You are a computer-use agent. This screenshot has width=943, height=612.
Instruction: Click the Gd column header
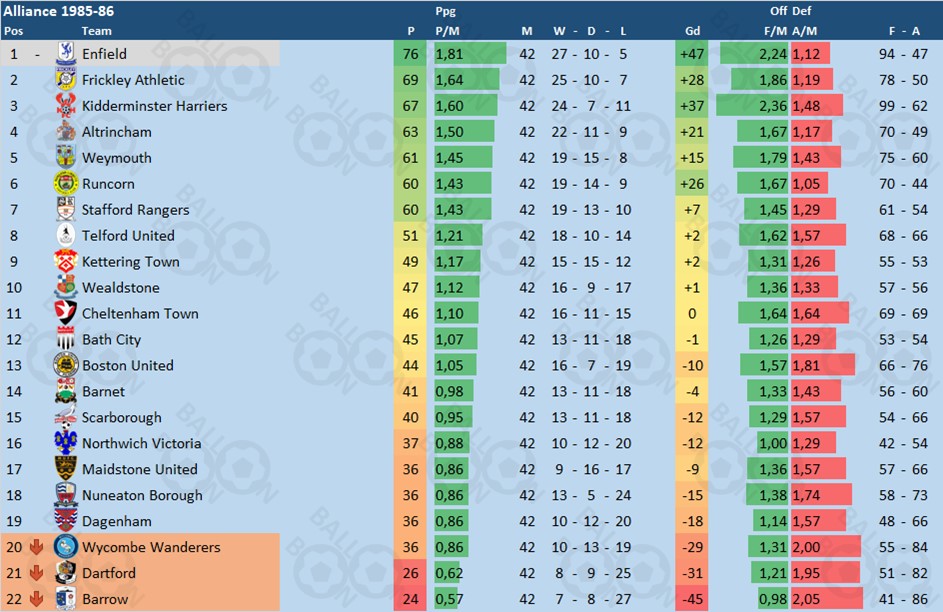[x=692, y=31]
